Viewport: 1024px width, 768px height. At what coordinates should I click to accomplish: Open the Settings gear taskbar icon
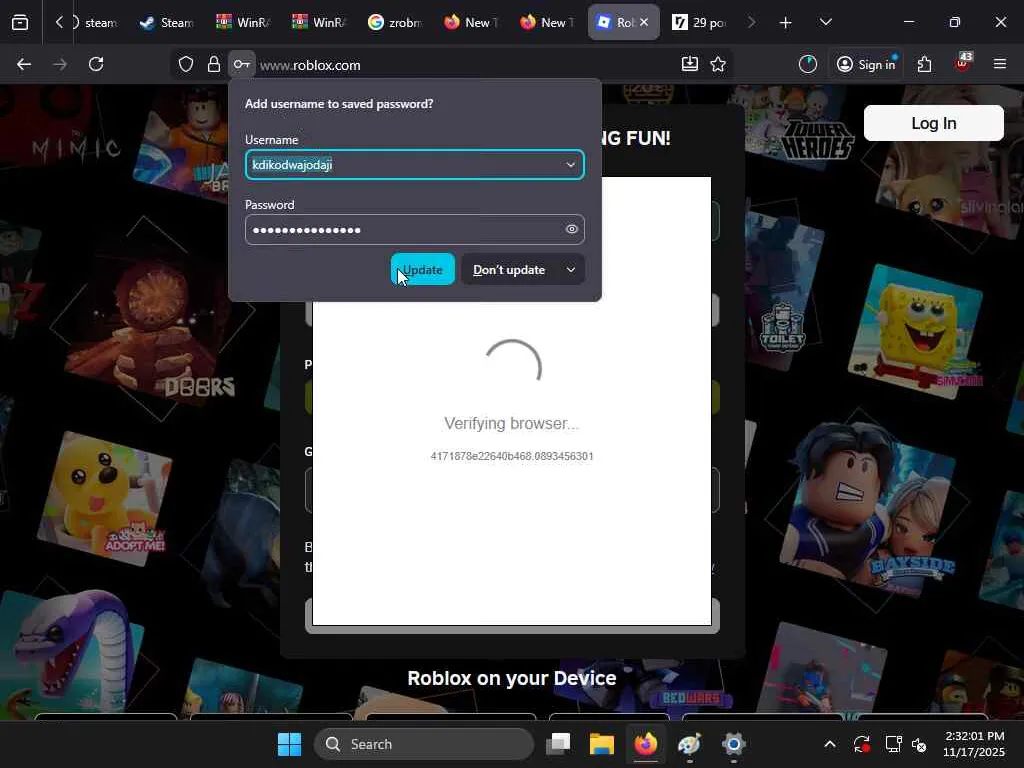click(733, 744)
